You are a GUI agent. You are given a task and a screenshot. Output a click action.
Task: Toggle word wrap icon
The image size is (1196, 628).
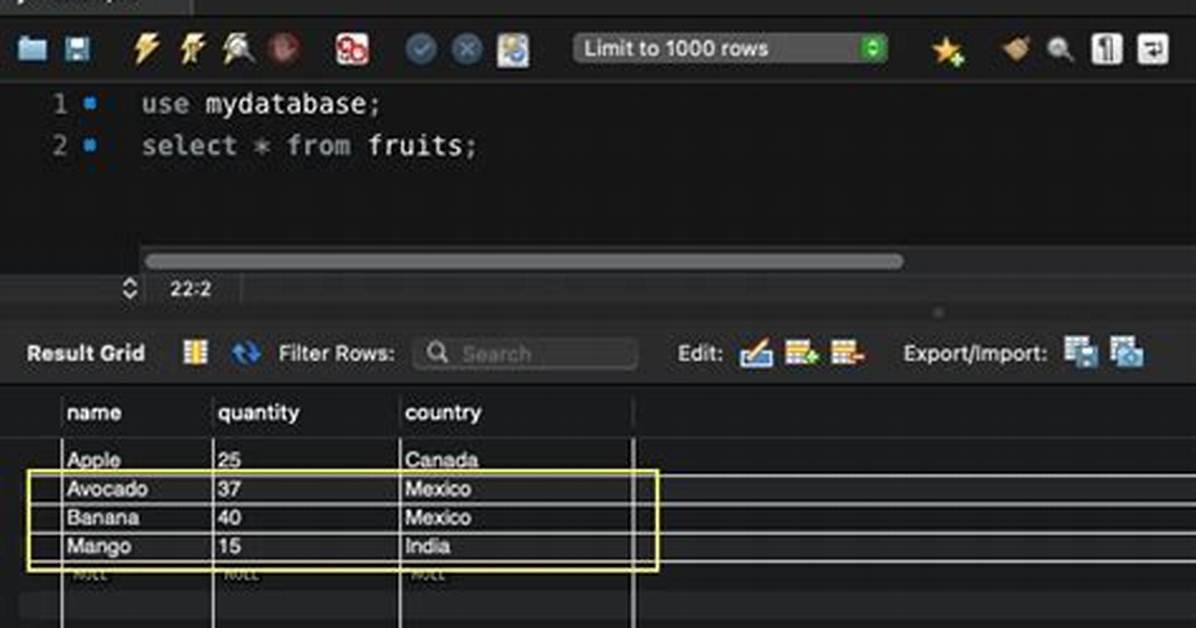tap(1153, 50)
